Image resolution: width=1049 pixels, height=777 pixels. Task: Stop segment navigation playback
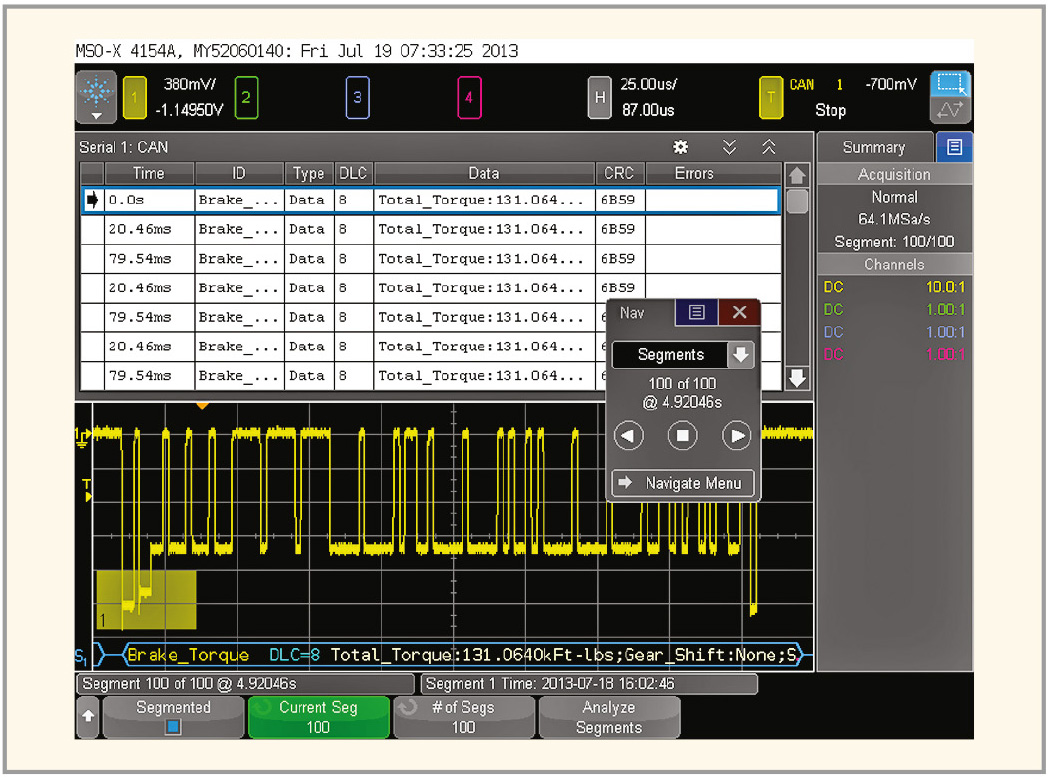(x=683, y=436)
